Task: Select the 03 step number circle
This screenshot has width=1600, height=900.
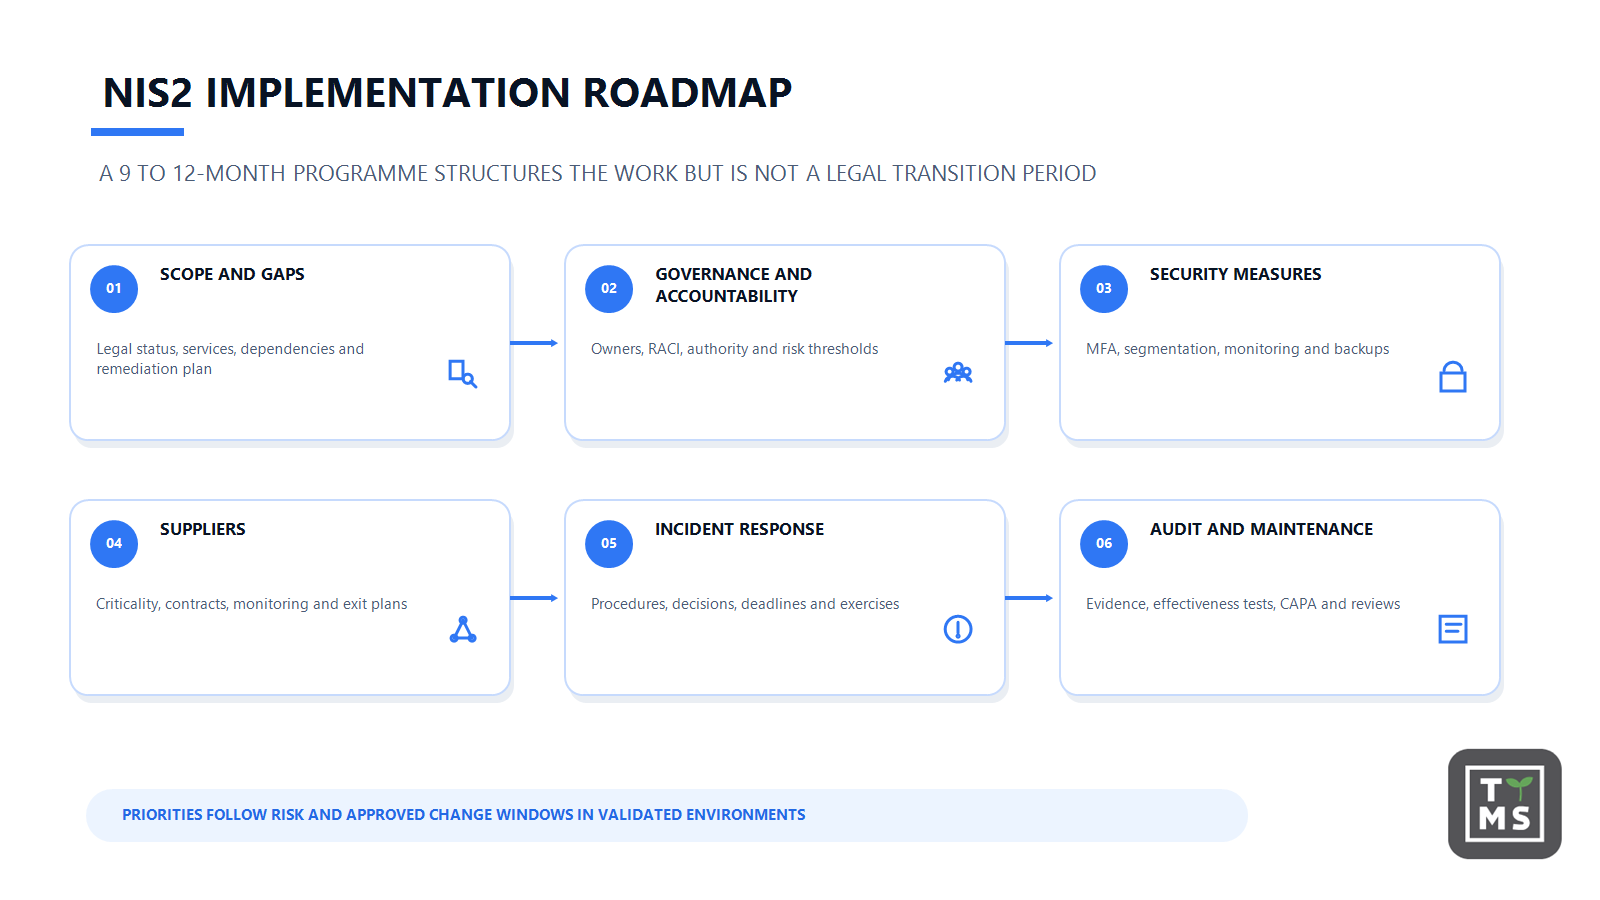Action: tap(1104, 289)
